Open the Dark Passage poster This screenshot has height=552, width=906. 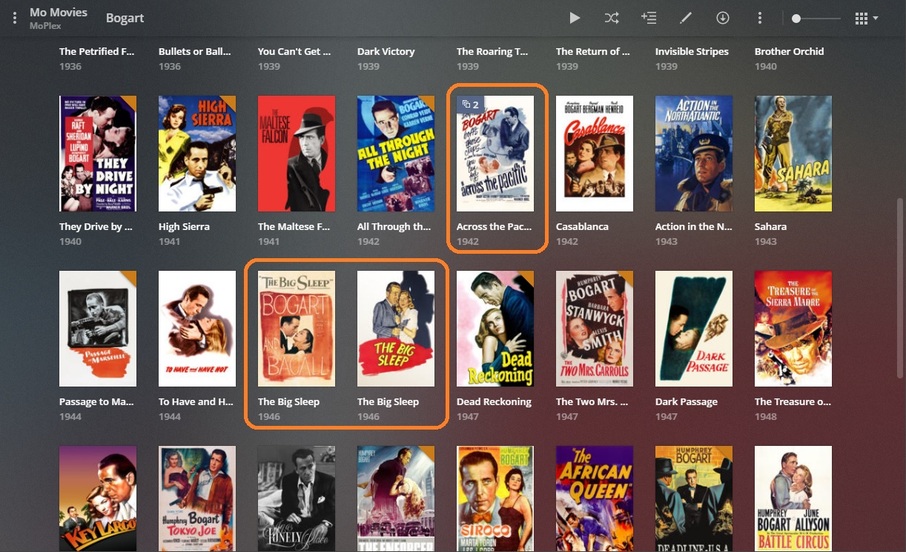tap(694, 329)
